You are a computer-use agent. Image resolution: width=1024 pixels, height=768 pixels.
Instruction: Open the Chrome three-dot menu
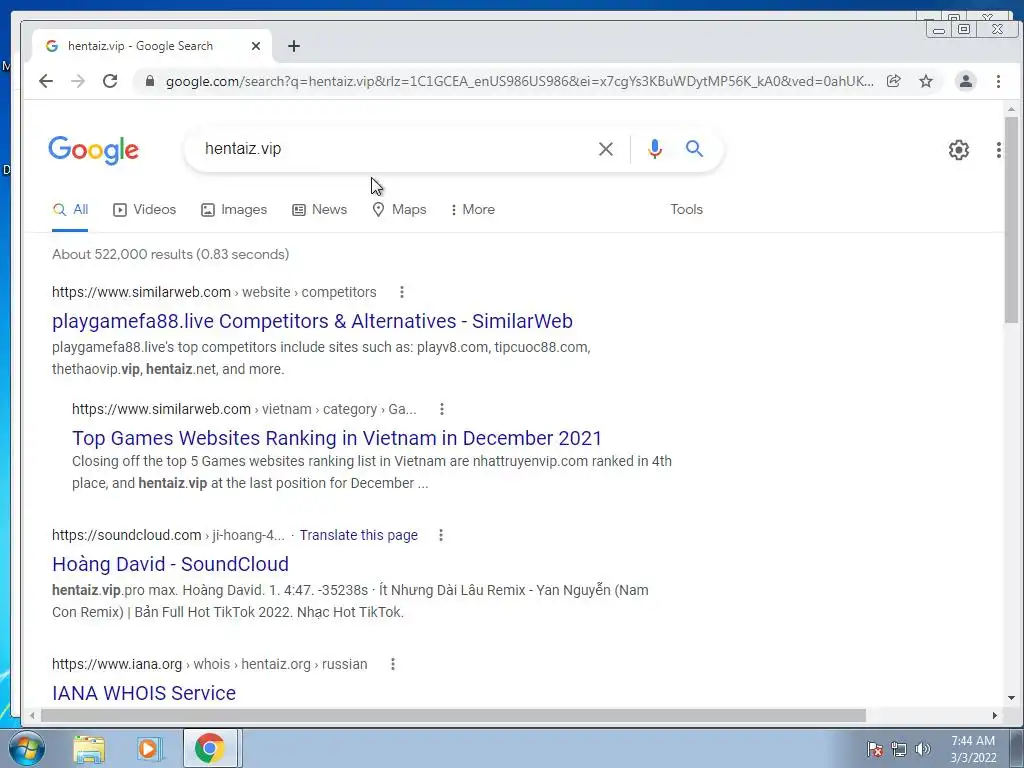[x=998, y=81]
